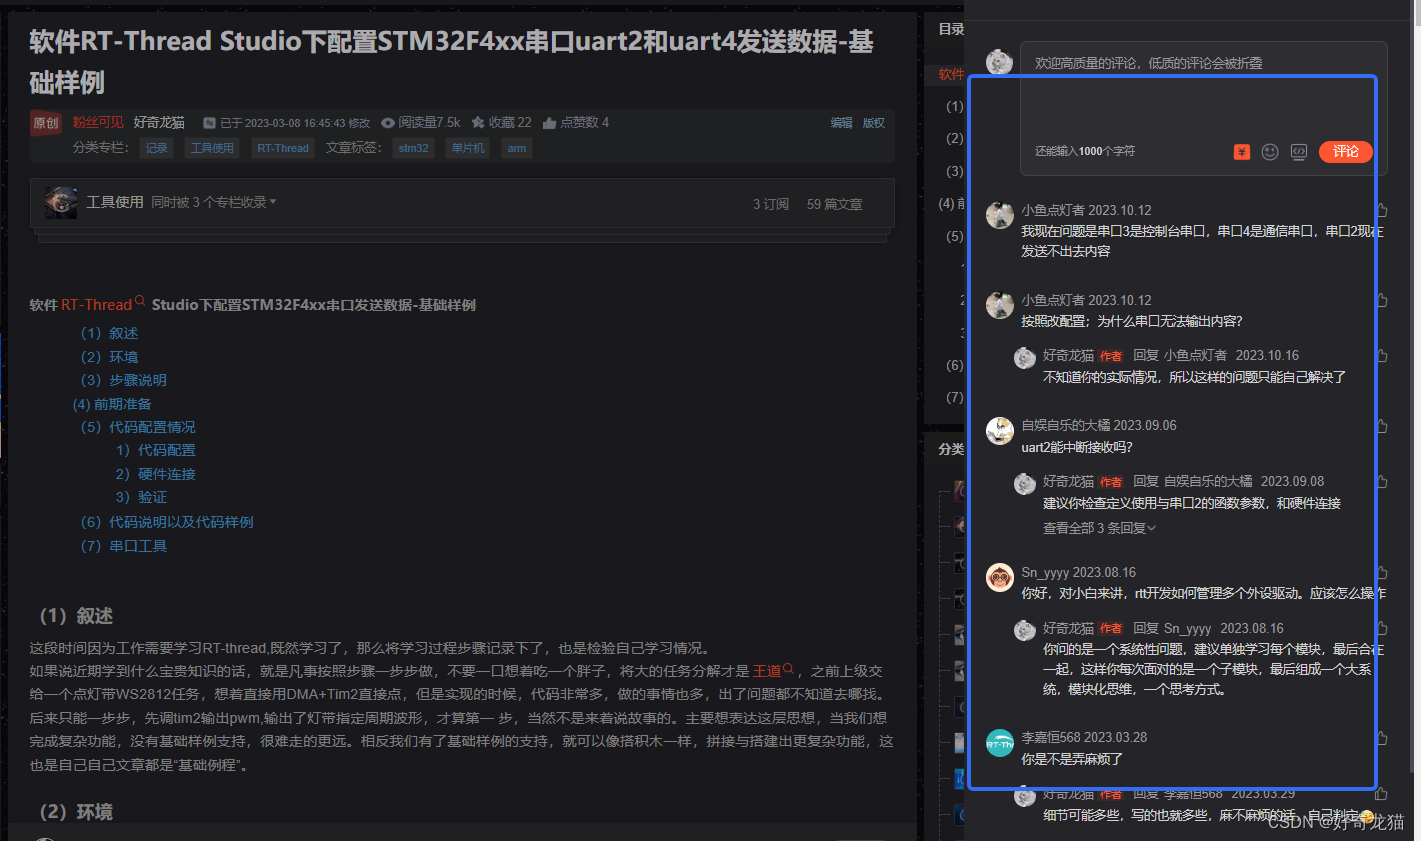Click search icon next to RT-Thread keyword
Viewport: 1421px width, 841px height.
click(140, 301)
